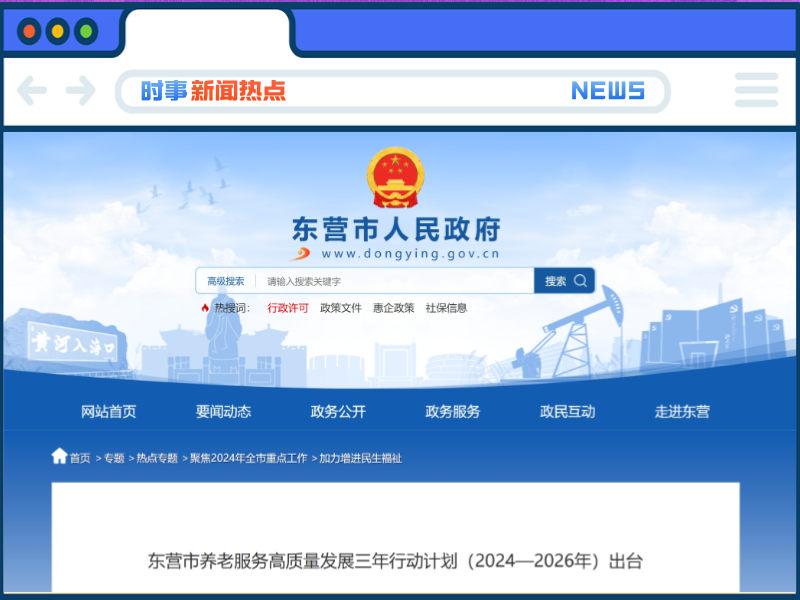Click the forward arrow in browser frame
Viewport: 800px width, 600px height.
tap(80, 91)
